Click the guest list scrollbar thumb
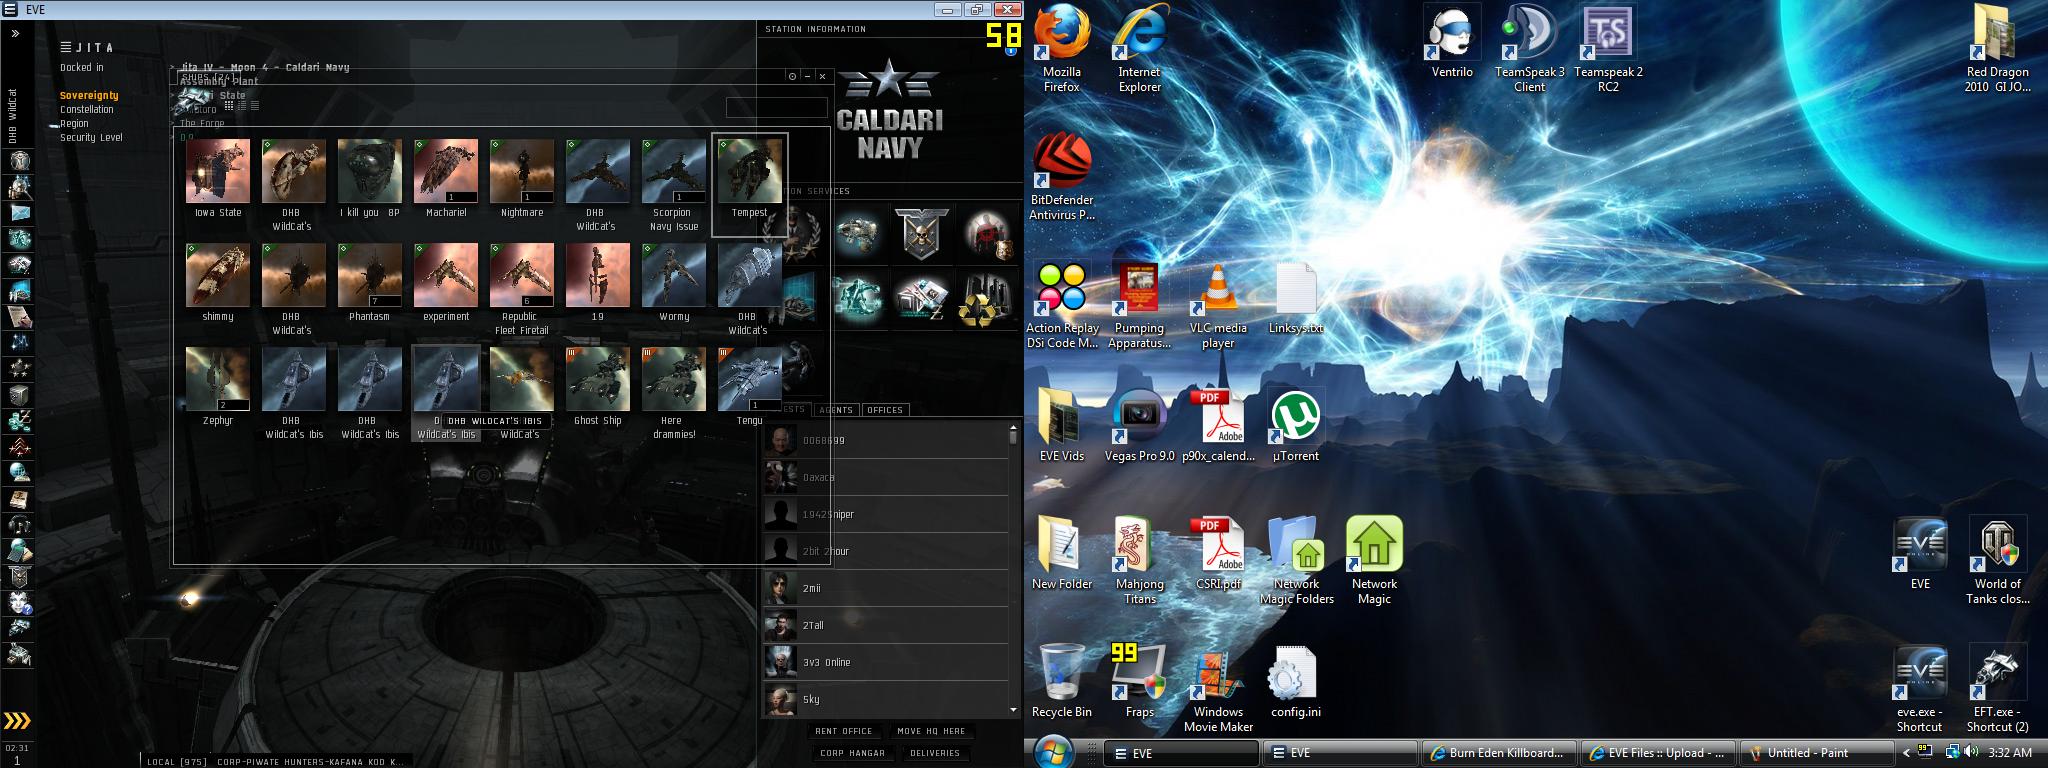This screenshot has height=768, width=2048. pos(1013,437)
